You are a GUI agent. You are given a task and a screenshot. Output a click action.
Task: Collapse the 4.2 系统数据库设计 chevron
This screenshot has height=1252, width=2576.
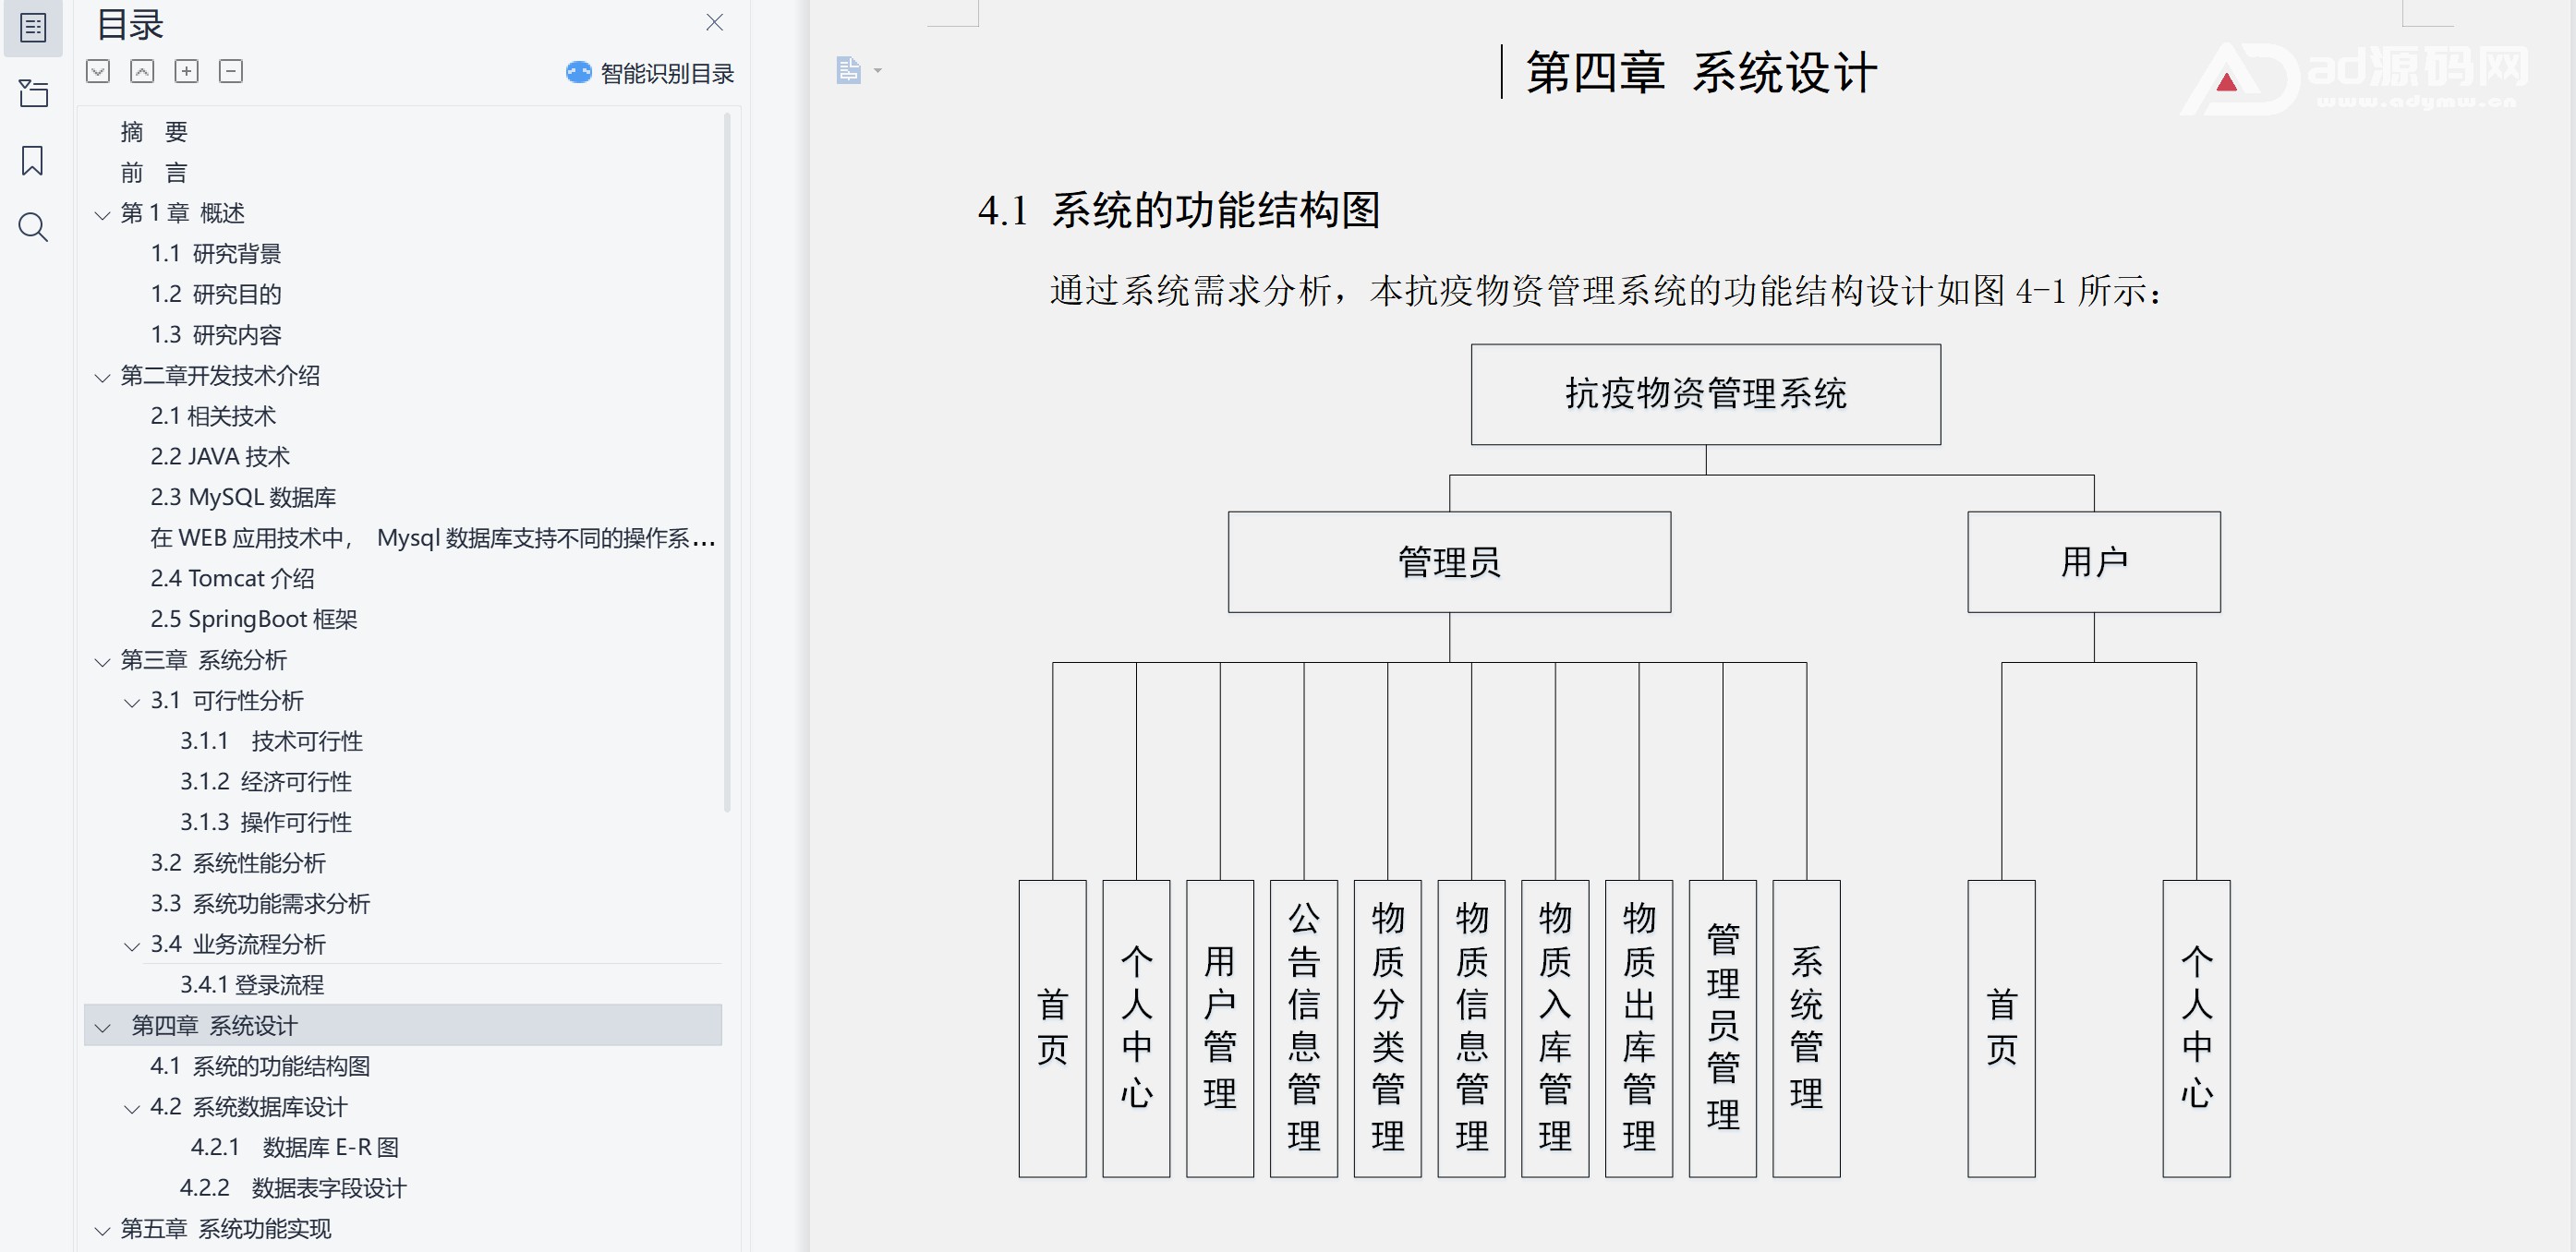tap(131, 1108)
